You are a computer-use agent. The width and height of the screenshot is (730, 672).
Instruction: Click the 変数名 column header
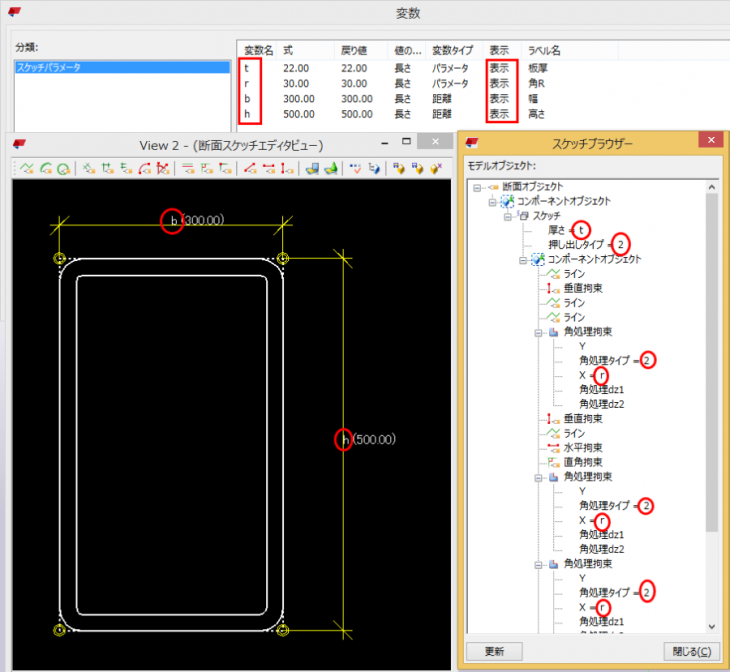(259, 50)
